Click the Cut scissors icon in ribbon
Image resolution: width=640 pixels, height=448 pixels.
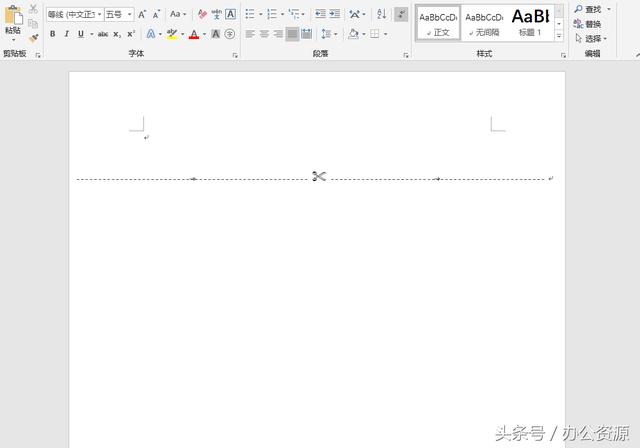(33, 9)
